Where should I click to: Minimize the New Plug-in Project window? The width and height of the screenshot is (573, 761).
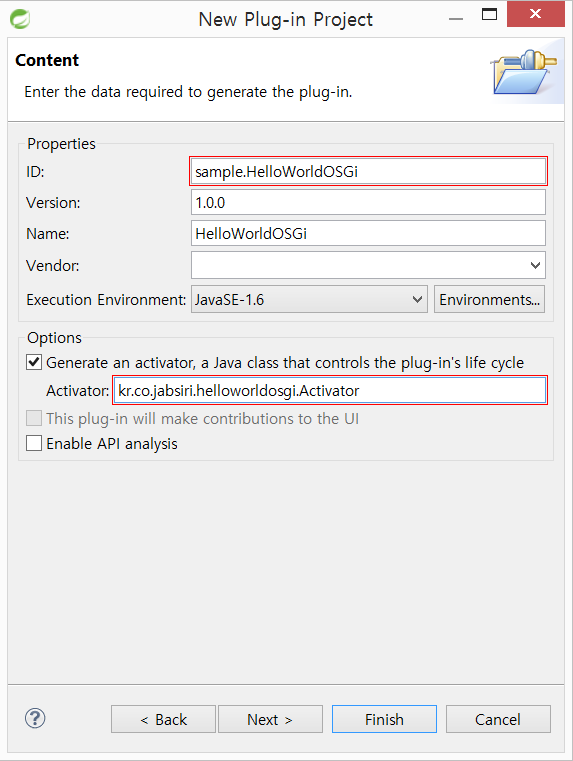(456, 18)
